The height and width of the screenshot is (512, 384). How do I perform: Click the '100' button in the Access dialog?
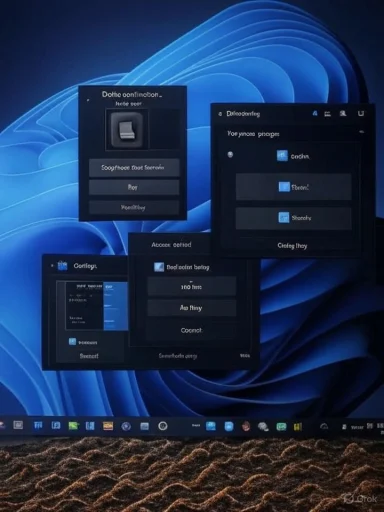[x=192, y=286]
